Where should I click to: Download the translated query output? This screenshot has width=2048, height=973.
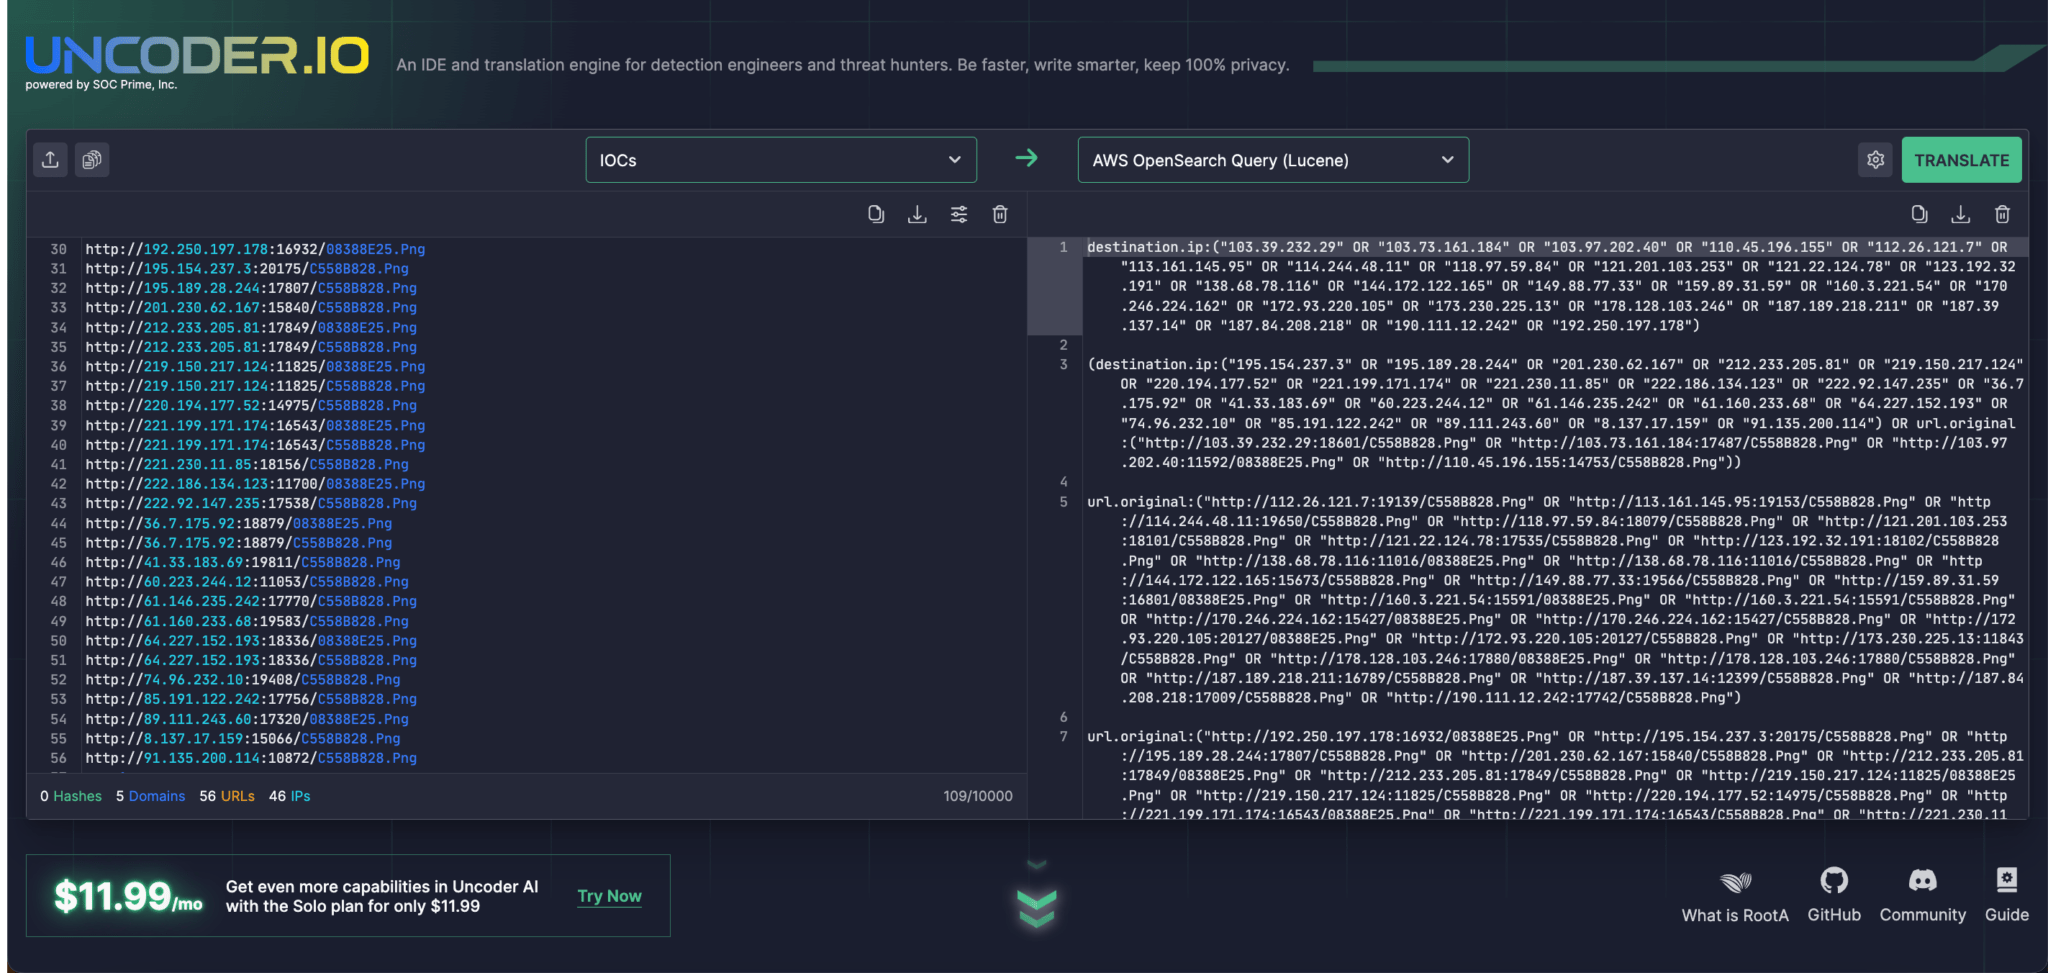(x=1960, y=214)
